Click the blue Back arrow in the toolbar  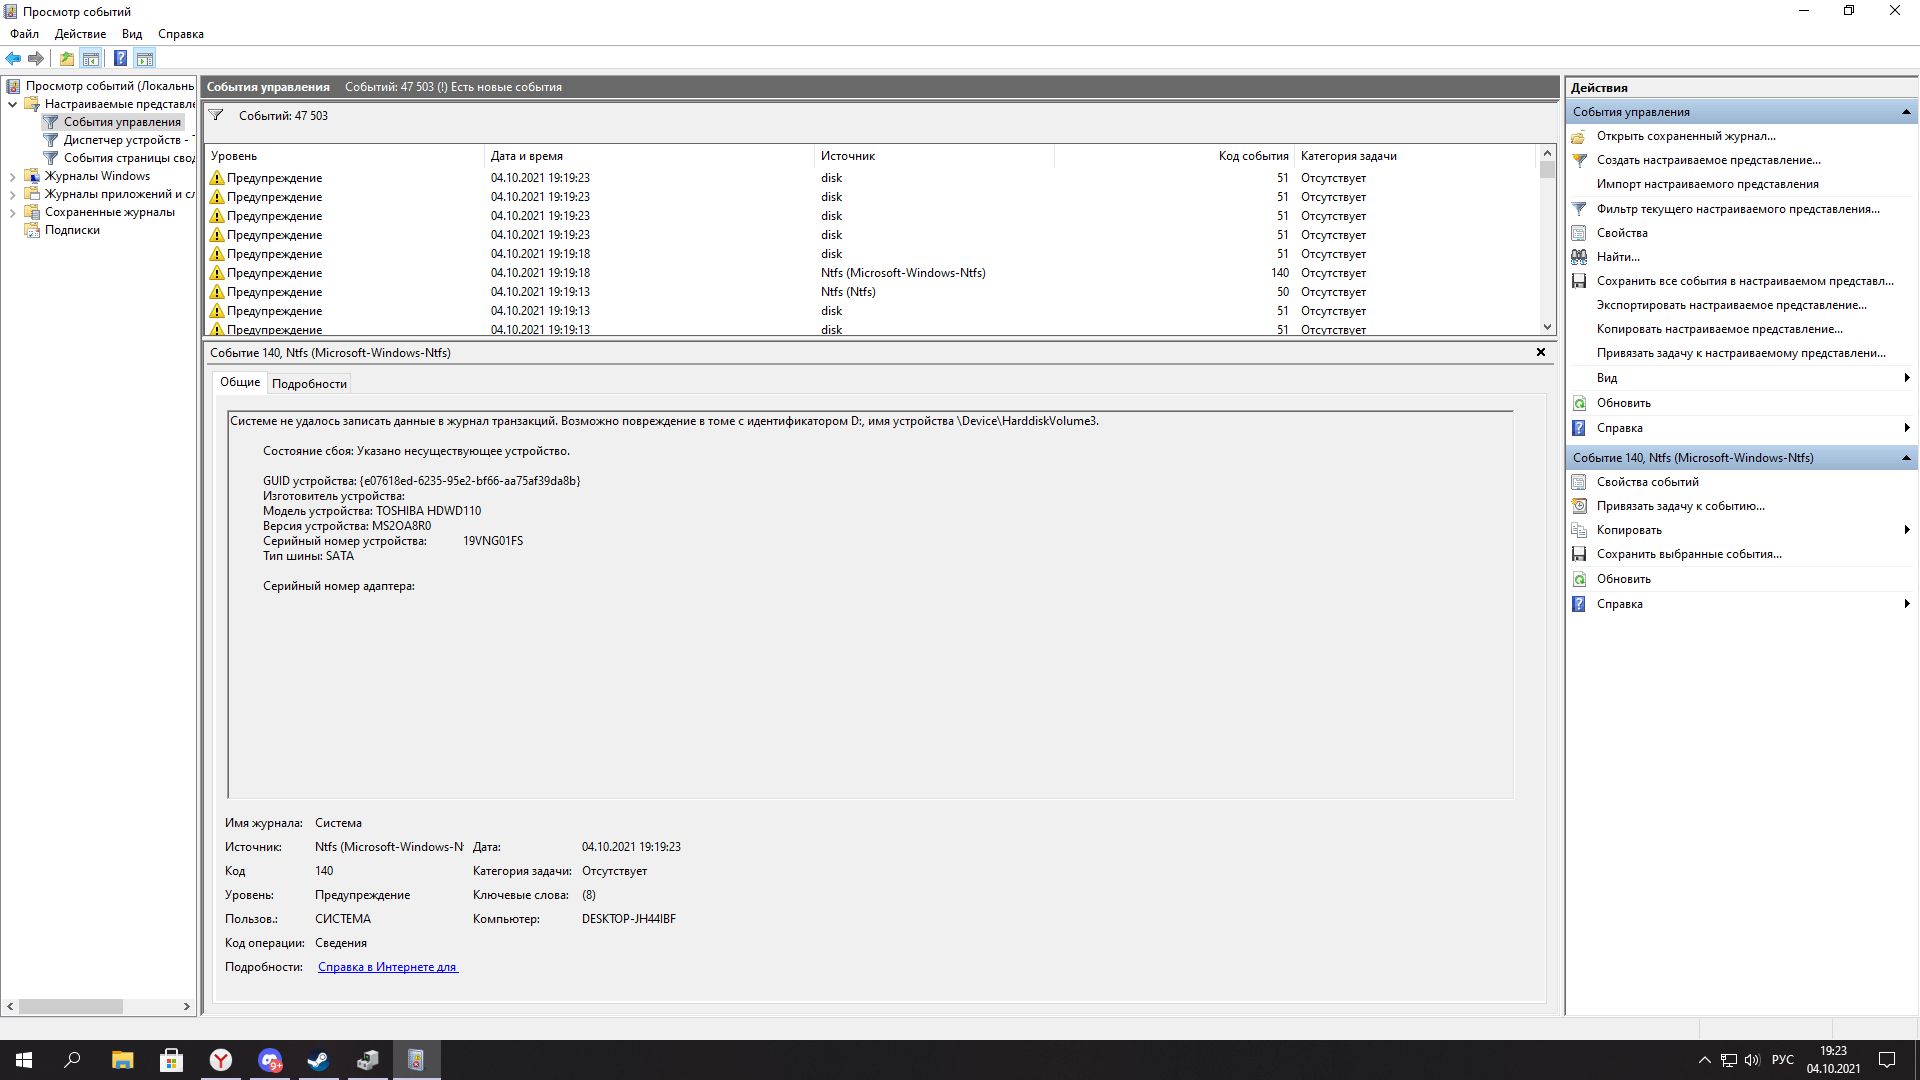[14, 58]
